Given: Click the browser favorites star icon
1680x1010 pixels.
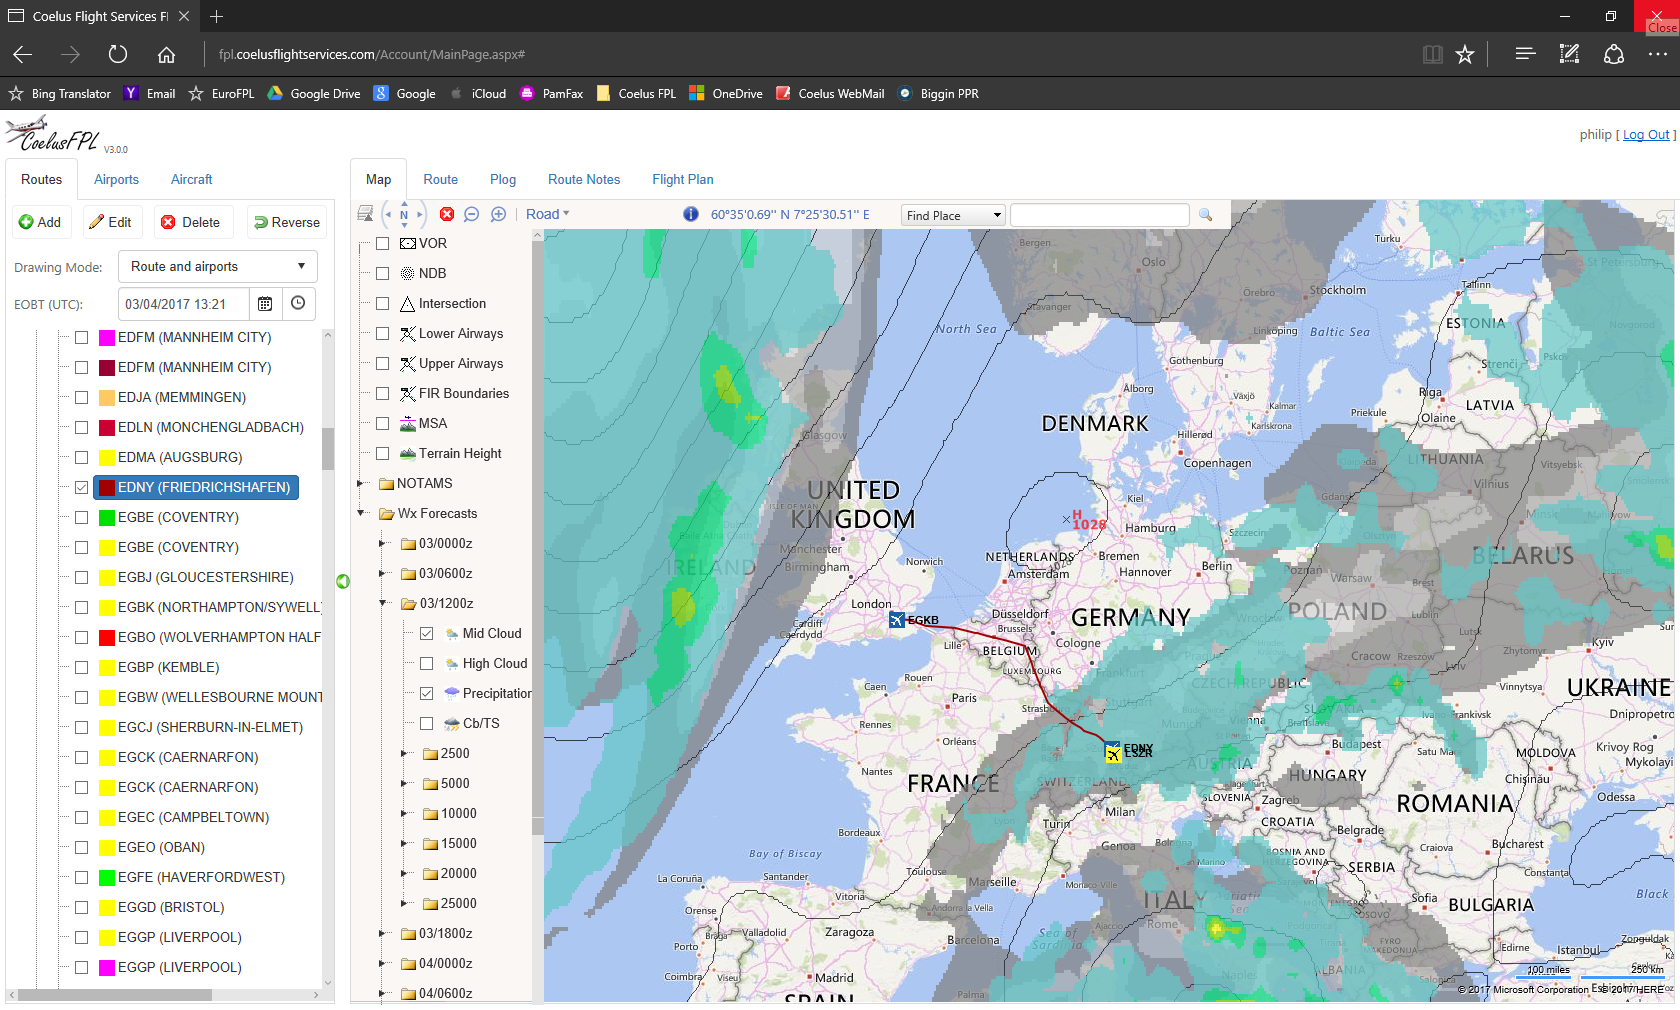Looking at the screenshot, I should click(1465, 54).
